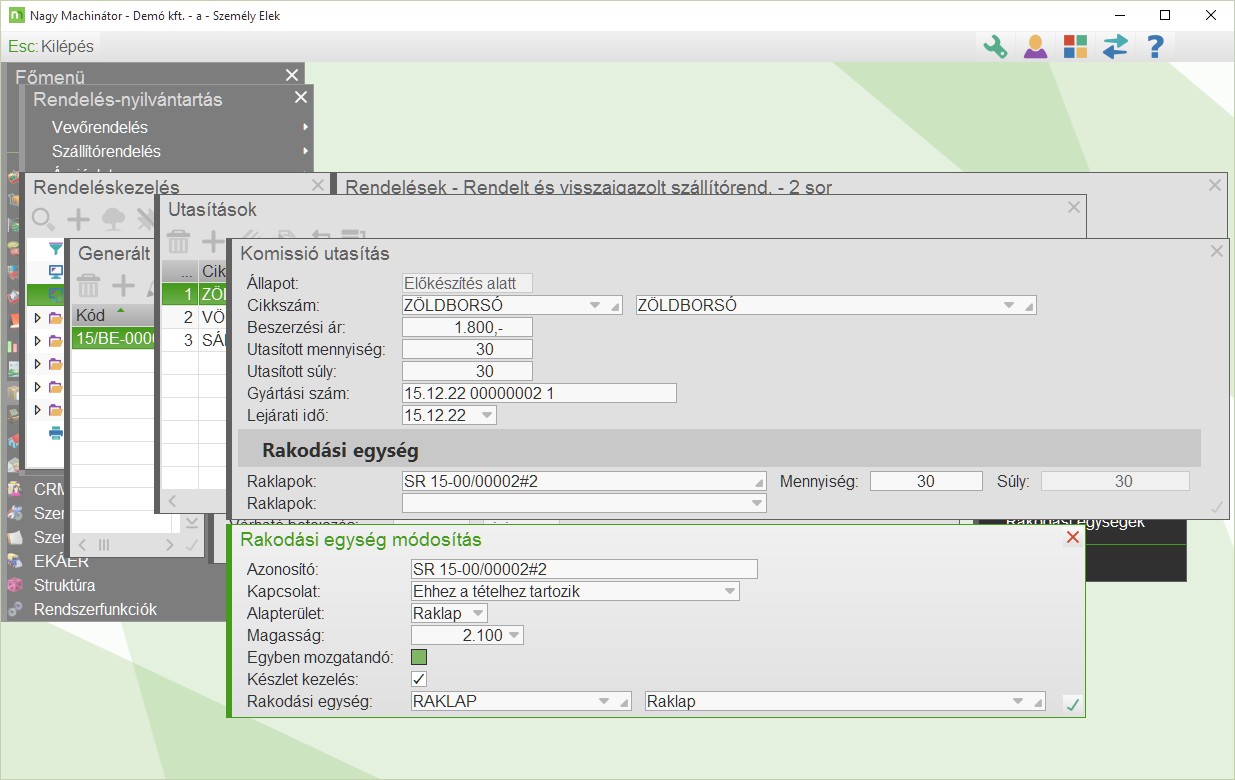Click the Esc: Kilépés button
The height and width of the screenshot is (780, 1235).
point(51,46)
